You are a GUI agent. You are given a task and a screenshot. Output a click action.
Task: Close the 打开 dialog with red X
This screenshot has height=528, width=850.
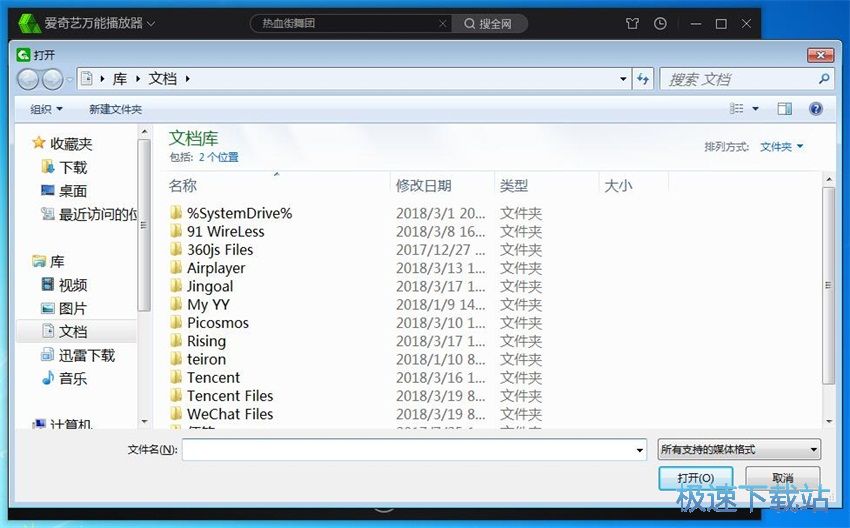[821, 55]
